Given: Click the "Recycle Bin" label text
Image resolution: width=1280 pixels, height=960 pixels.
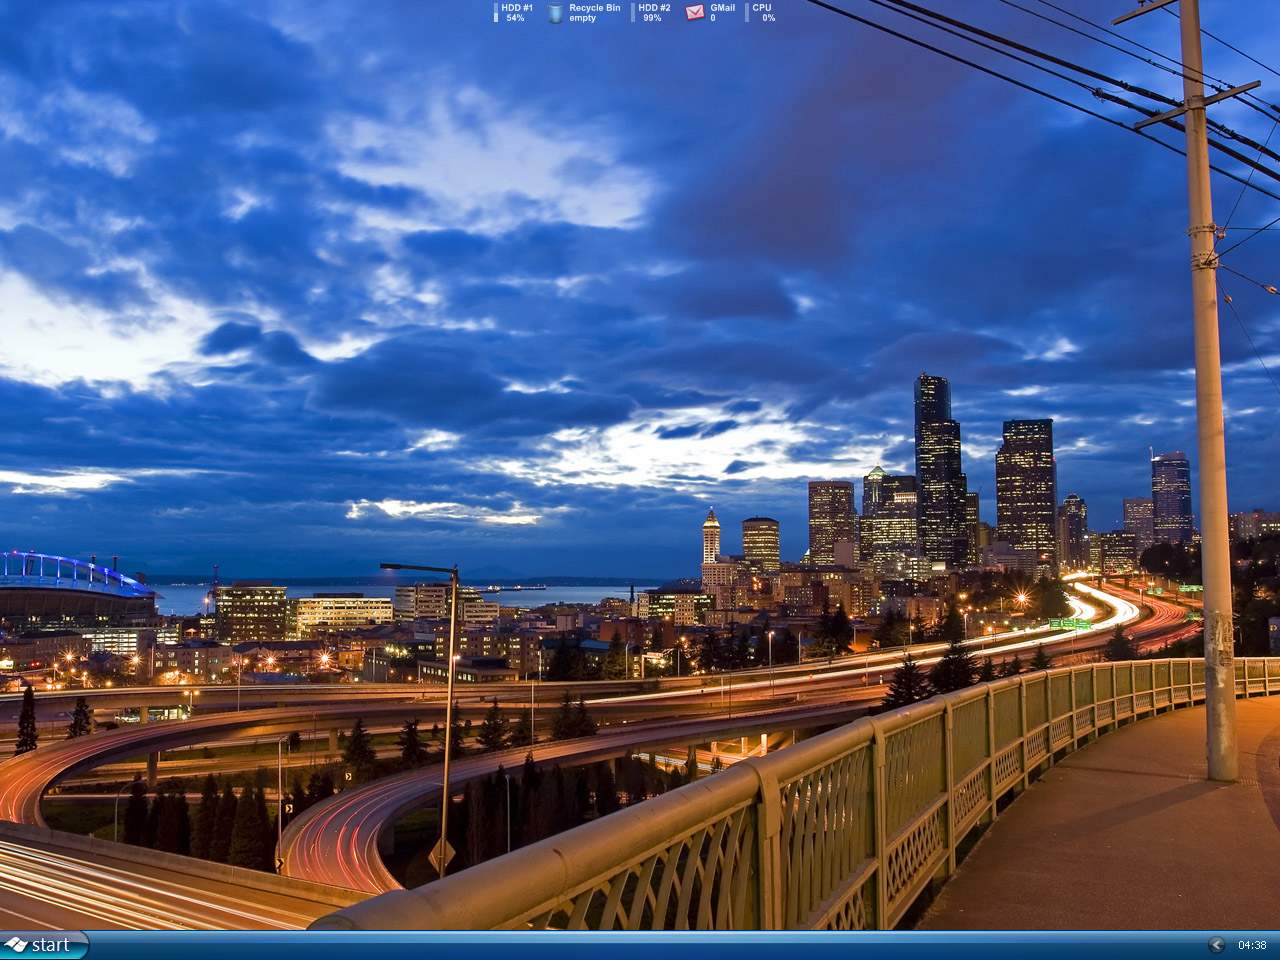Looking at the screenshot, I should point(595,7).
